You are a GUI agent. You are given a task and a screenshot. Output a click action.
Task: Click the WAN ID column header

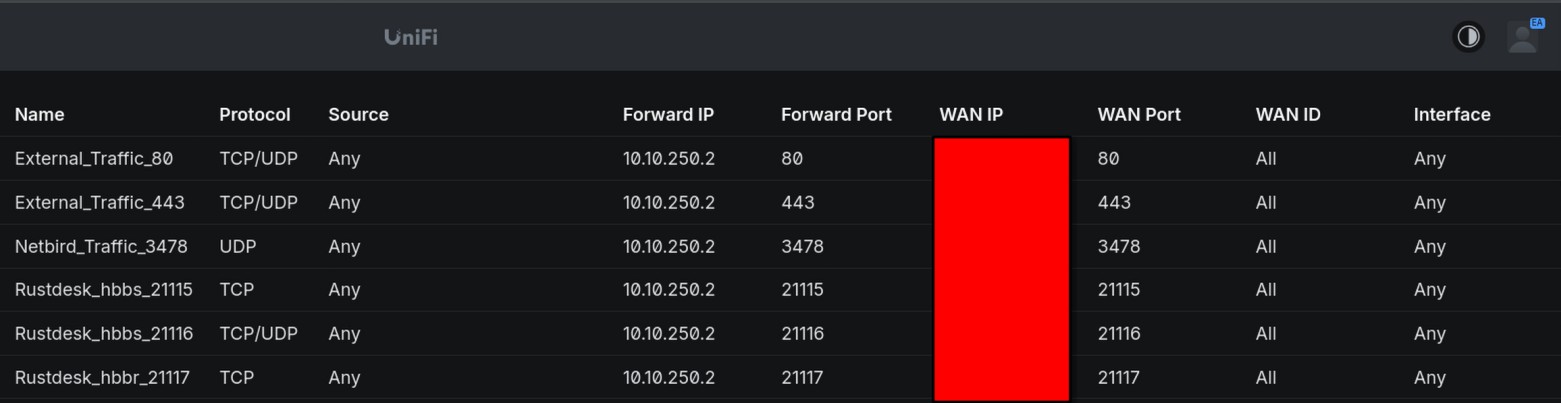point(1288,115)
